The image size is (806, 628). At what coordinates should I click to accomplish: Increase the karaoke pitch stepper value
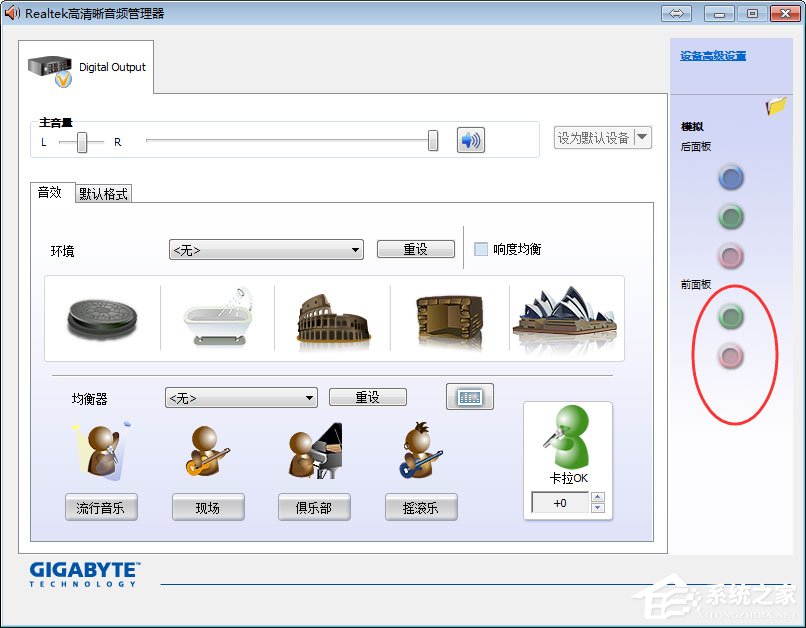click(x=599, y=498)
